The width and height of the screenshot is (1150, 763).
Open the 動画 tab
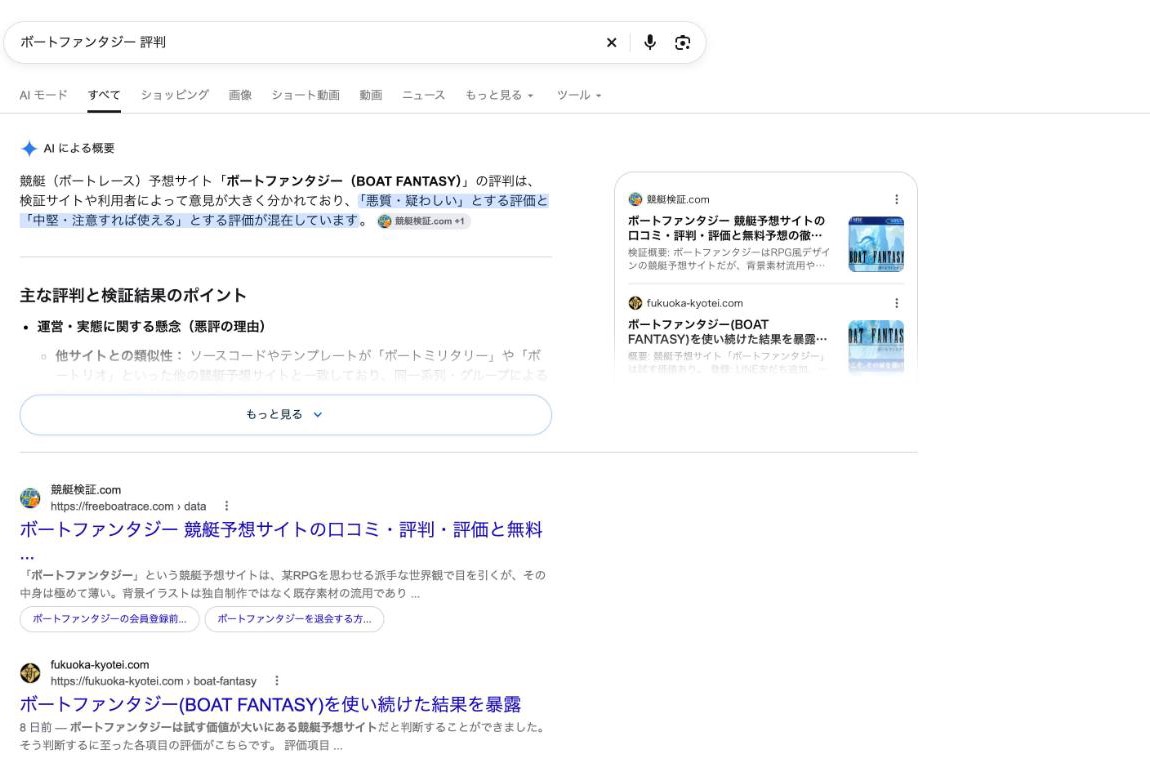[370, 95]
